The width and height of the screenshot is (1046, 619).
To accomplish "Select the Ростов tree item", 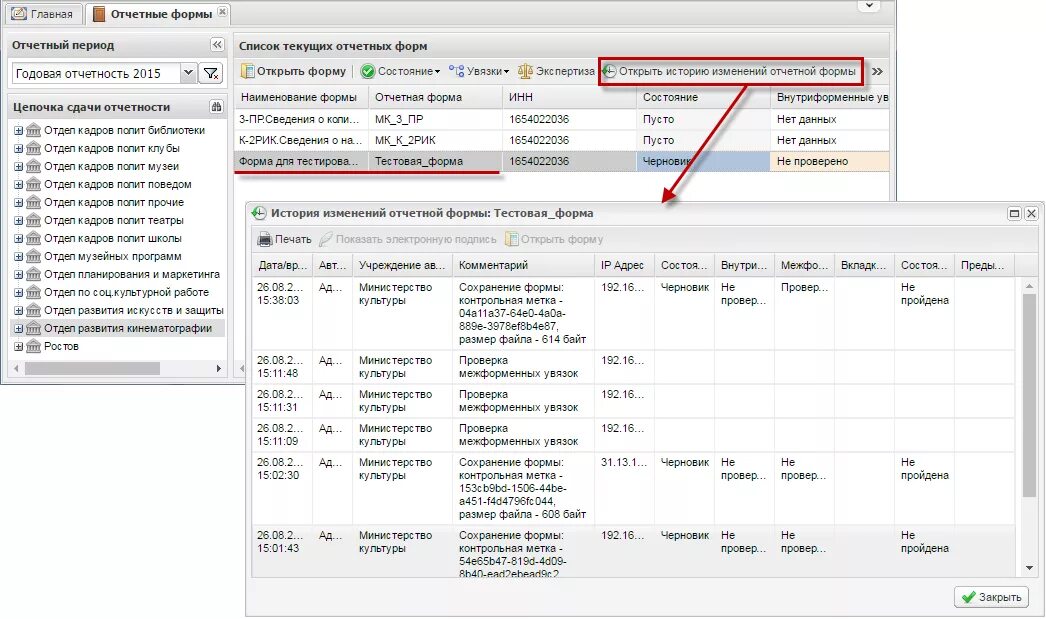I will point(61,346).
